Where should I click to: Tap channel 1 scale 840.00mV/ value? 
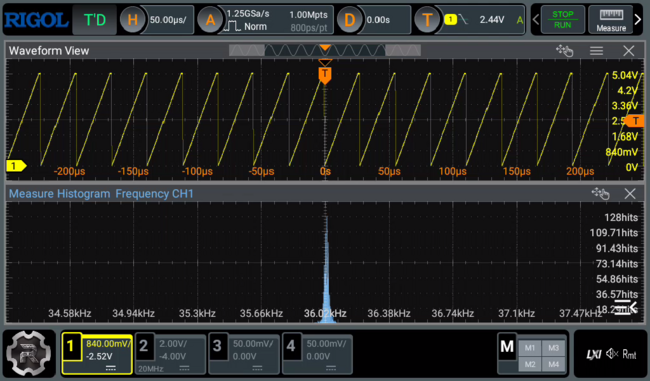tap(108, 344)
